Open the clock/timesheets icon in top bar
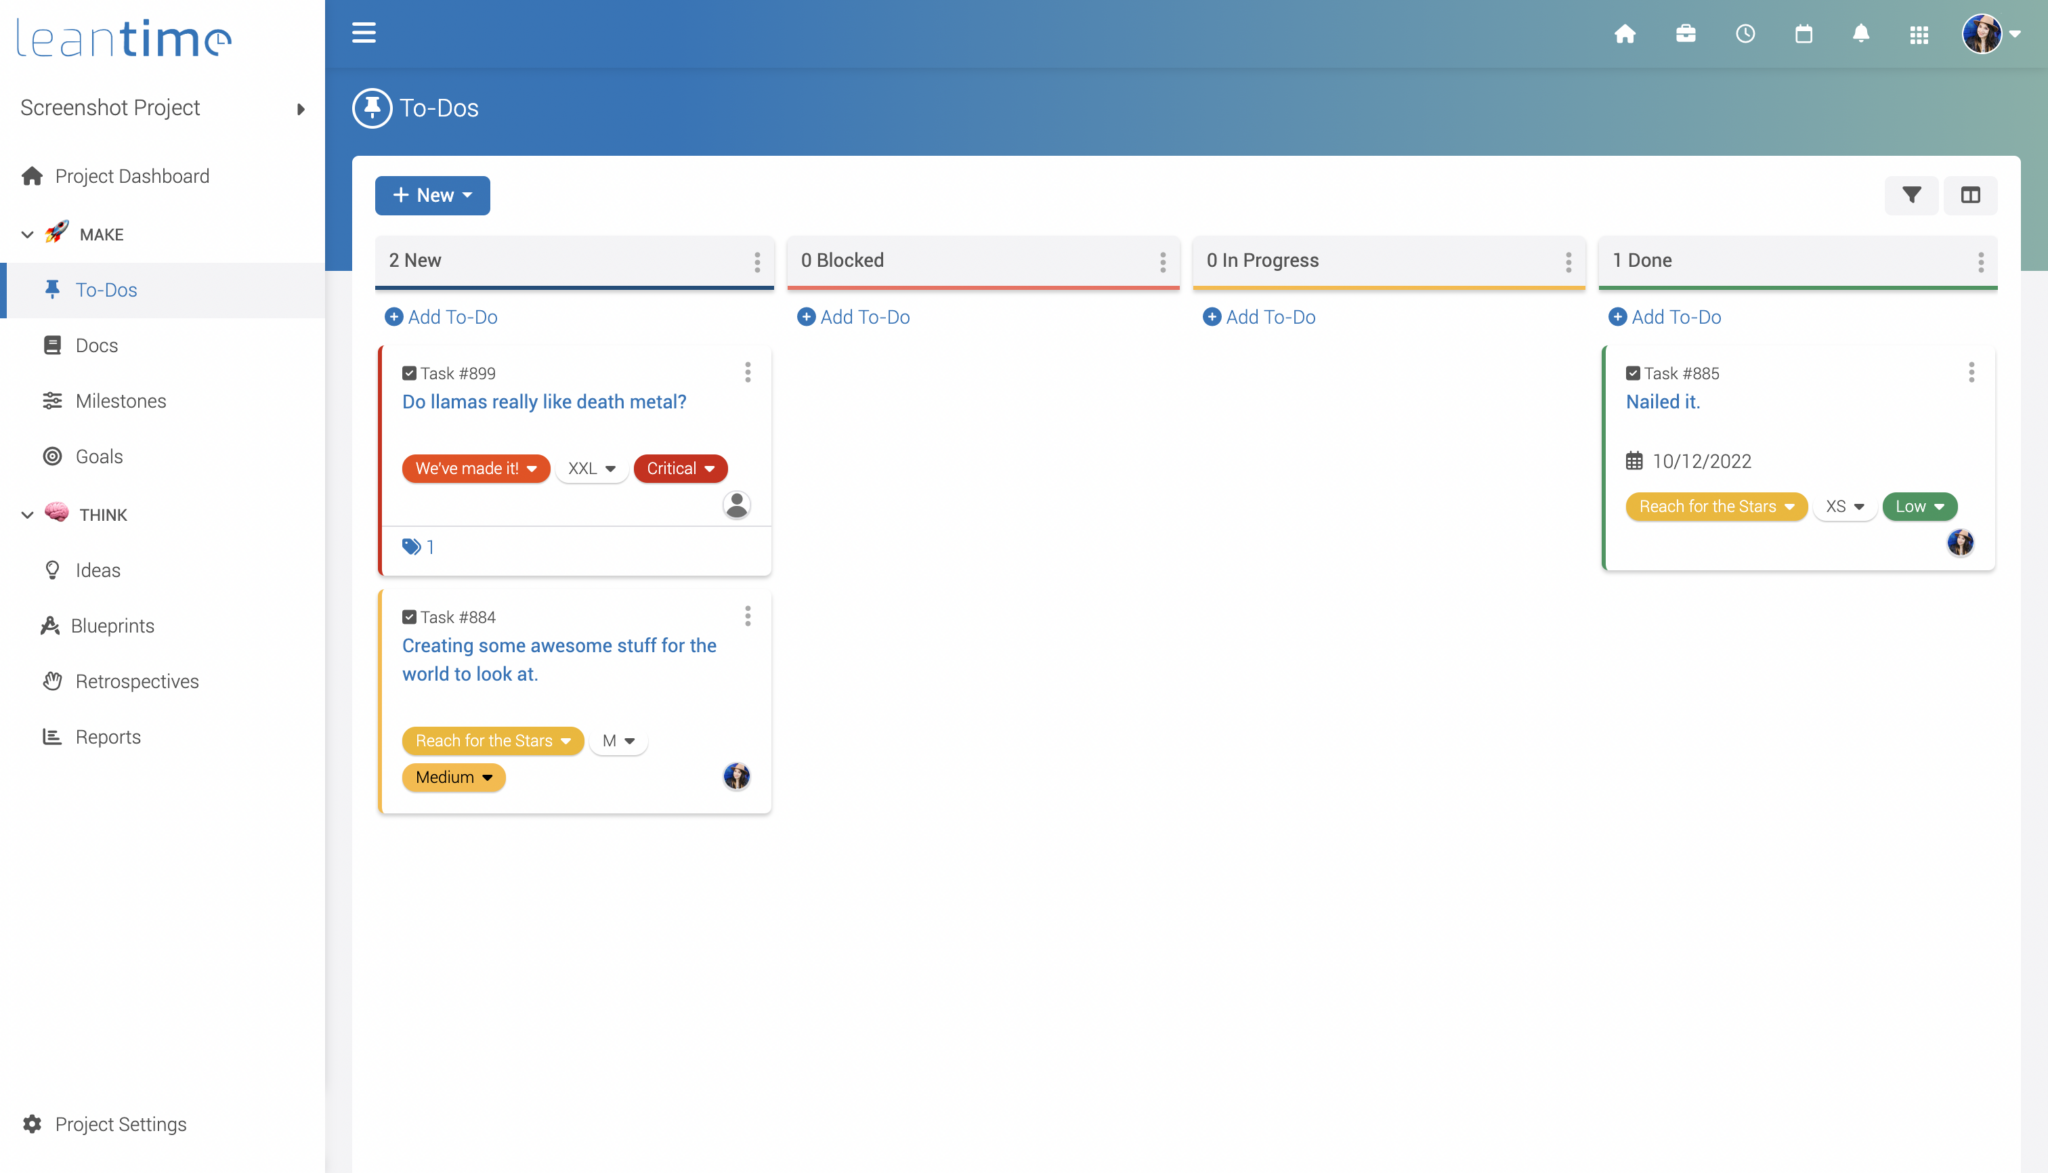Viewport: 2048px width, 1173px height. pyautogui.click(x=1746, y=33)
